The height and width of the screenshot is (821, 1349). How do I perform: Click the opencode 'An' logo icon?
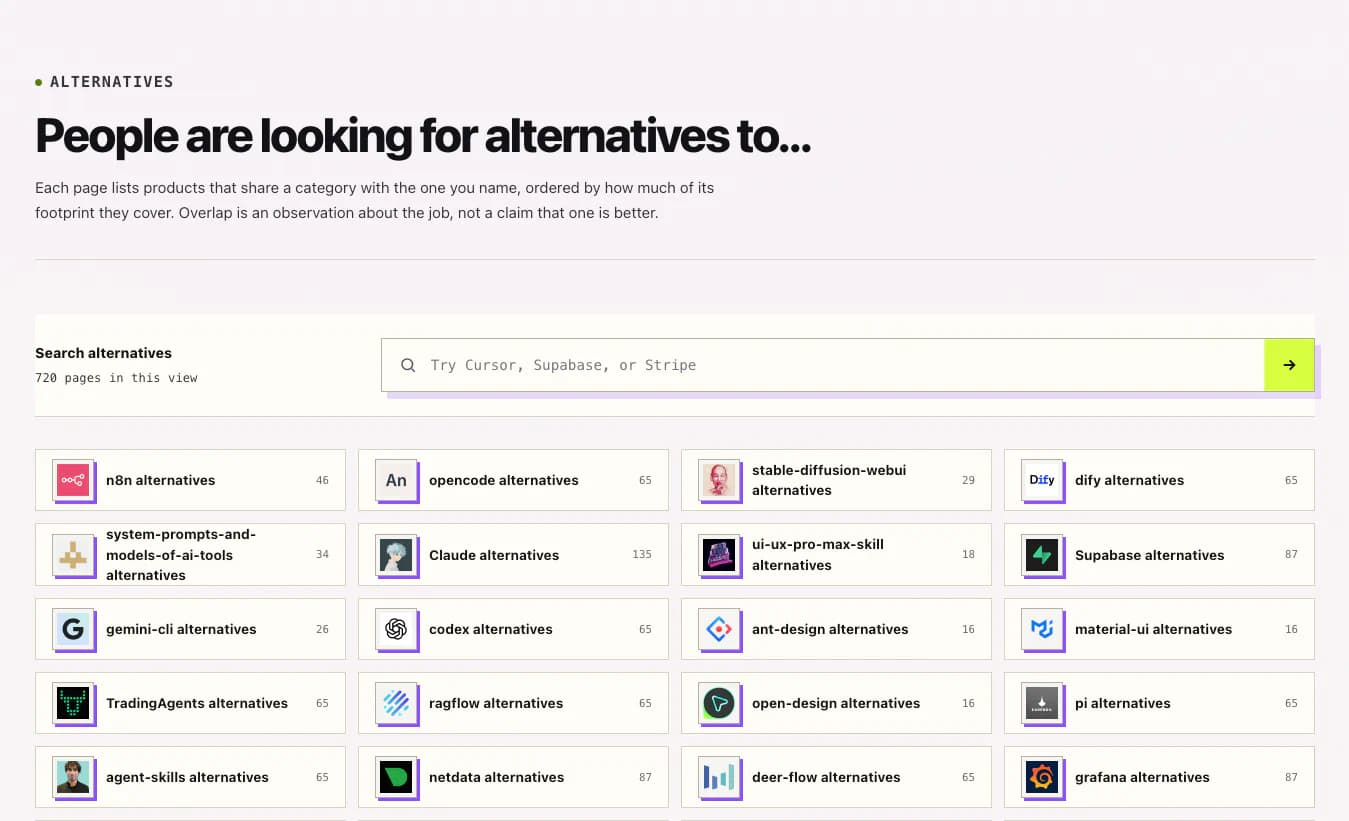click(396, 480)
